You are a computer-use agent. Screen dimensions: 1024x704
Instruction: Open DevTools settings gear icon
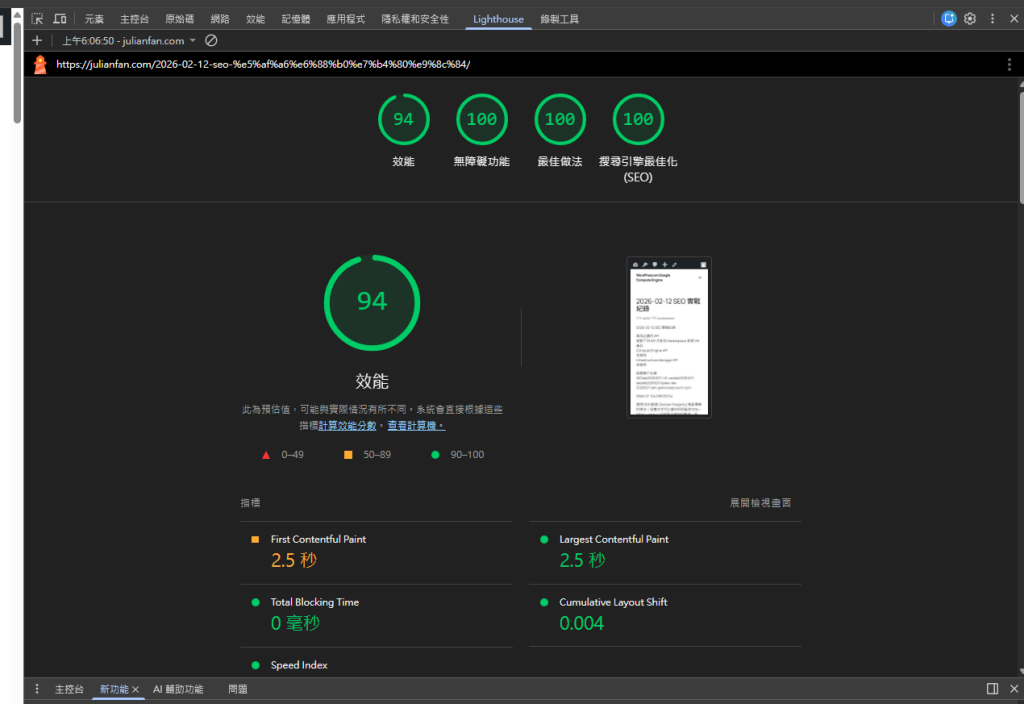click(970, 19)
